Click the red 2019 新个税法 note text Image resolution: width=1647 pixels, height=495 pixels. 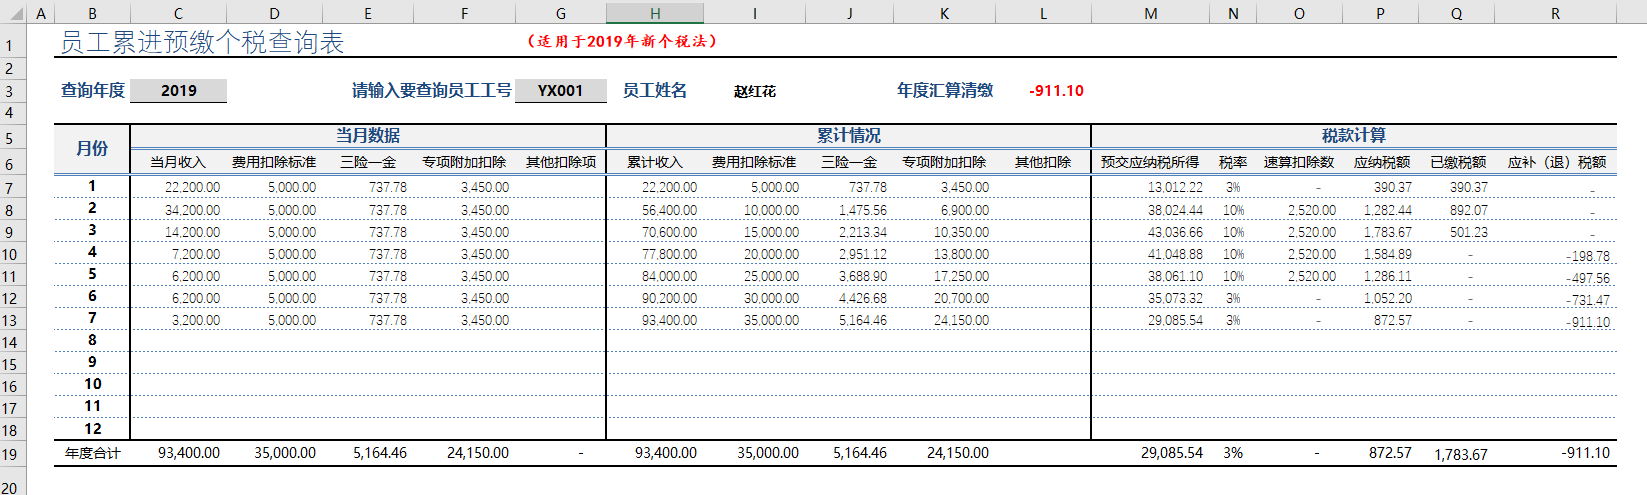coord(622,41)
